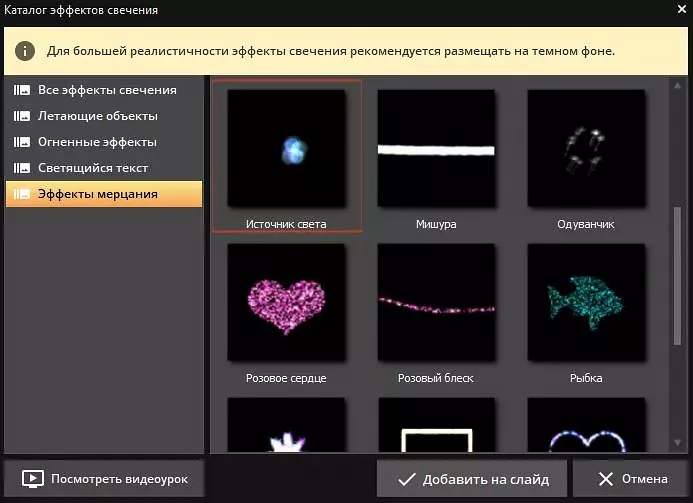Click the Одуванчик caption
693x503 pixels.
[x=586, y=224]
